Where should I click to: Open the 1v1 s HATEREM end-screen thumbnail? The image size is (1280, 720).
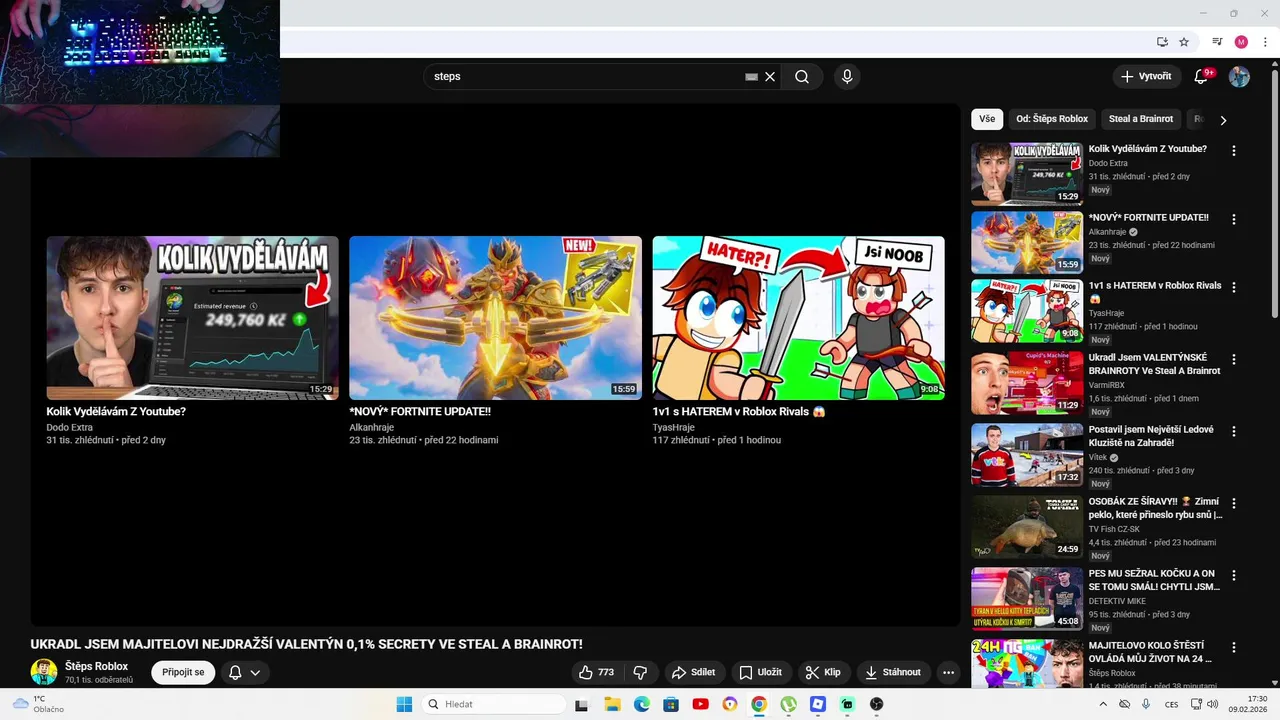[798, 318]
